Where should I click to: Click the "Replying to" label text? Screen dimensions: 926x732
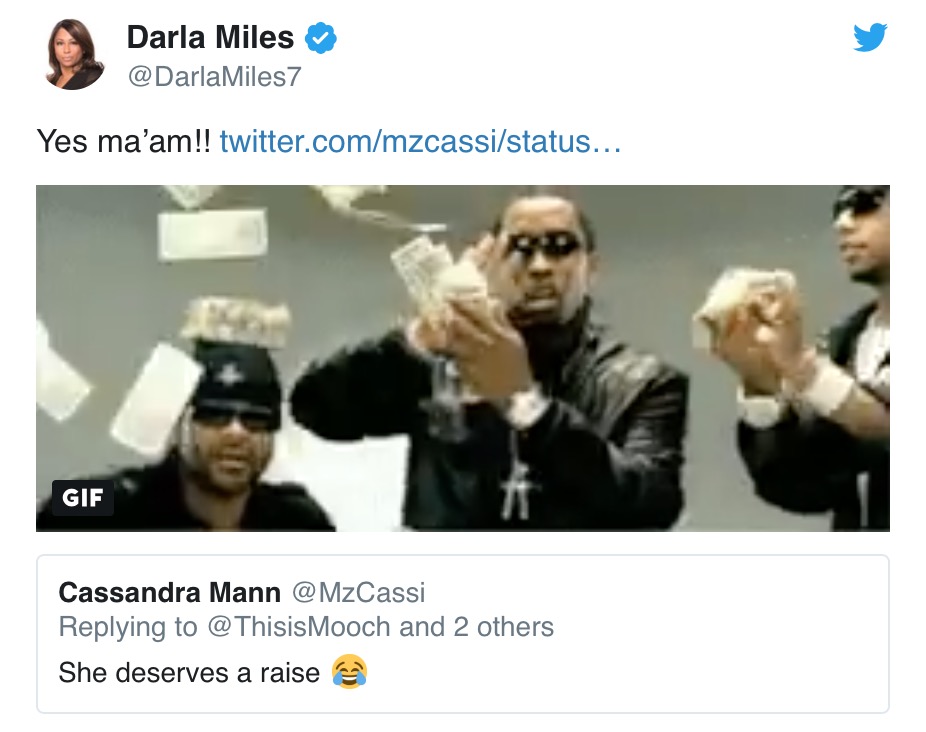point(128,627)
